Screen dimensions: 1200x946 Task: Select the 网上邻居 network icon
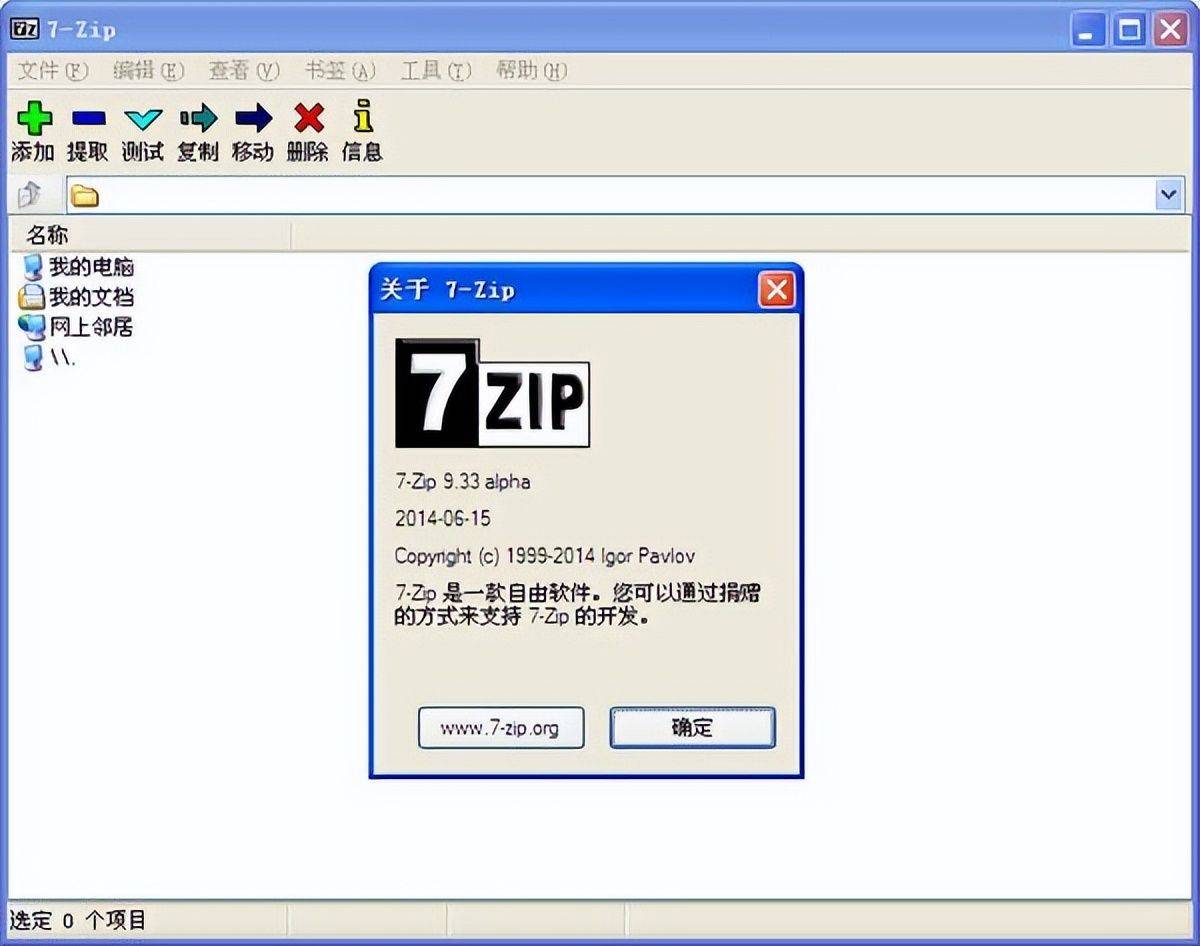(33, 327)
